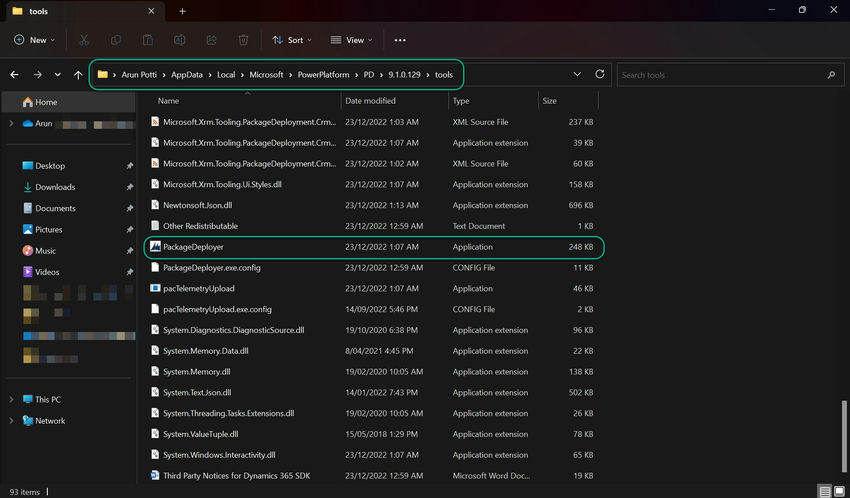Navigate to Microsoft in breadcrumb path
The width and height of the screenshot is (850, 498).
click(x=266, y=75)
